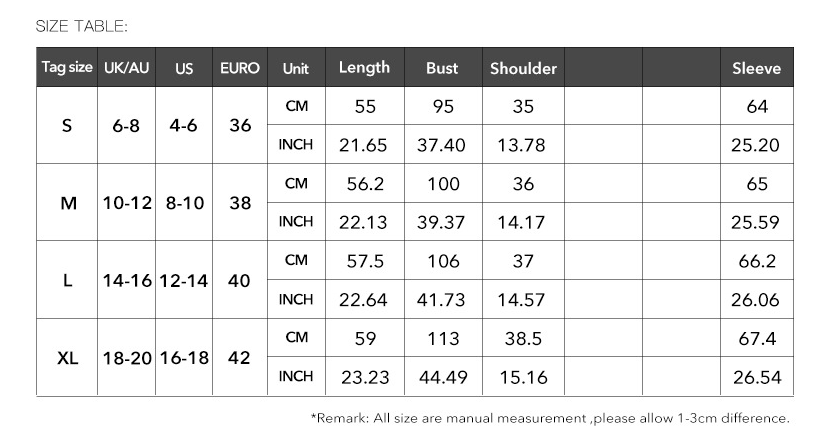833x437 pixels.
Task: Select the S tag size cell
Action: 67,125
